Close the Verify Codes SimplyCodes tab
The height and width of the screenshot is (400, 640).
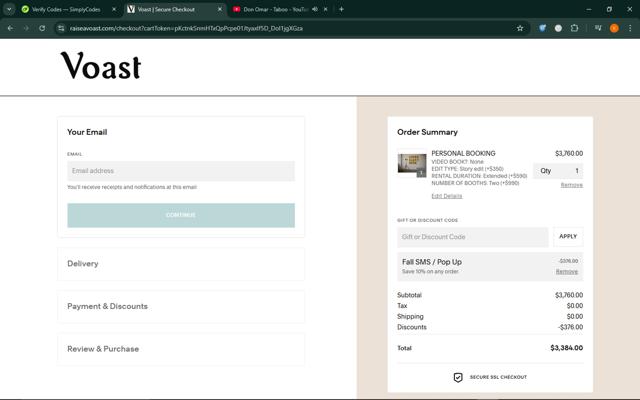pos(114,9)
